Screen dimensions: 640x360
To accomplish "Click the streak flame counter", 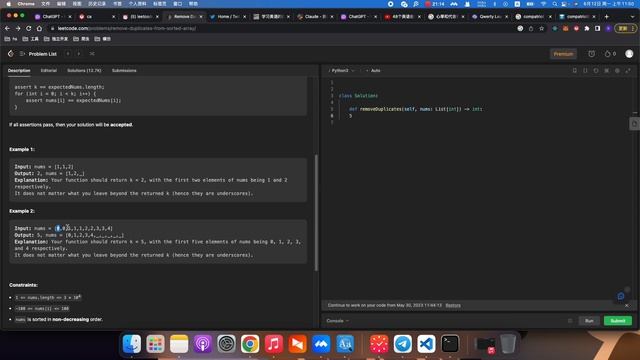I will point(610,54).
